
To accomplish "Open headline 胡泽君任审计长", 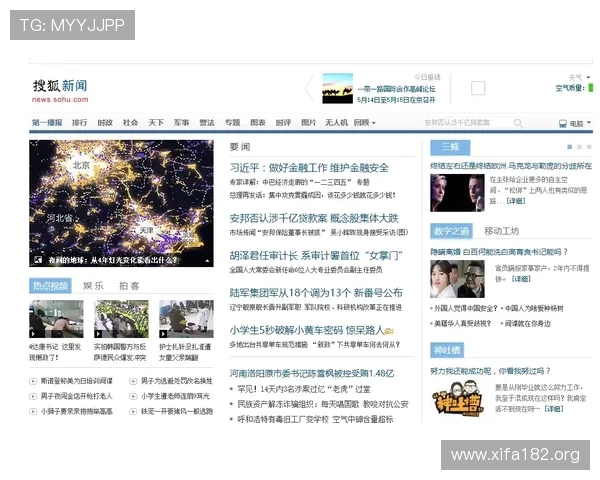I will (316, 256).
